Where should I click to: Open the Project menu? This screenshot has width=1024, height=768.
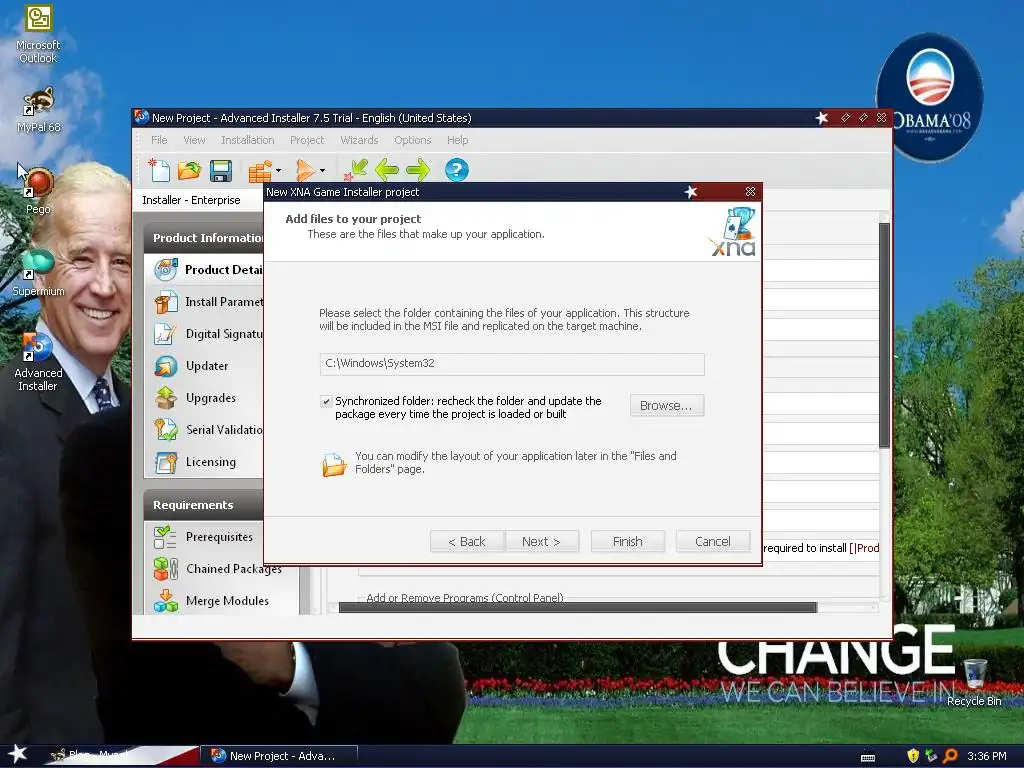pyautogui.click(x=307, y=140)
